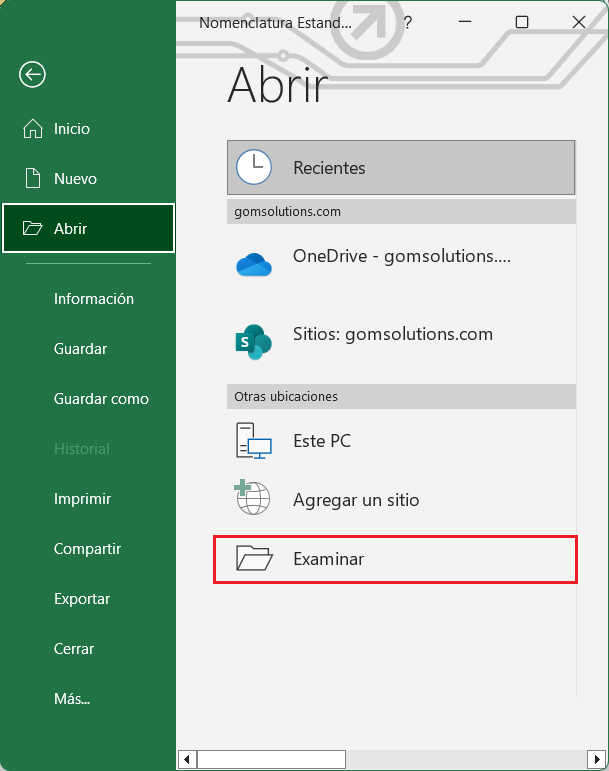This screenshot has width=609, height=771.
Task: Click the Nuevo blank page icon
Action: (x=33, y=178)
